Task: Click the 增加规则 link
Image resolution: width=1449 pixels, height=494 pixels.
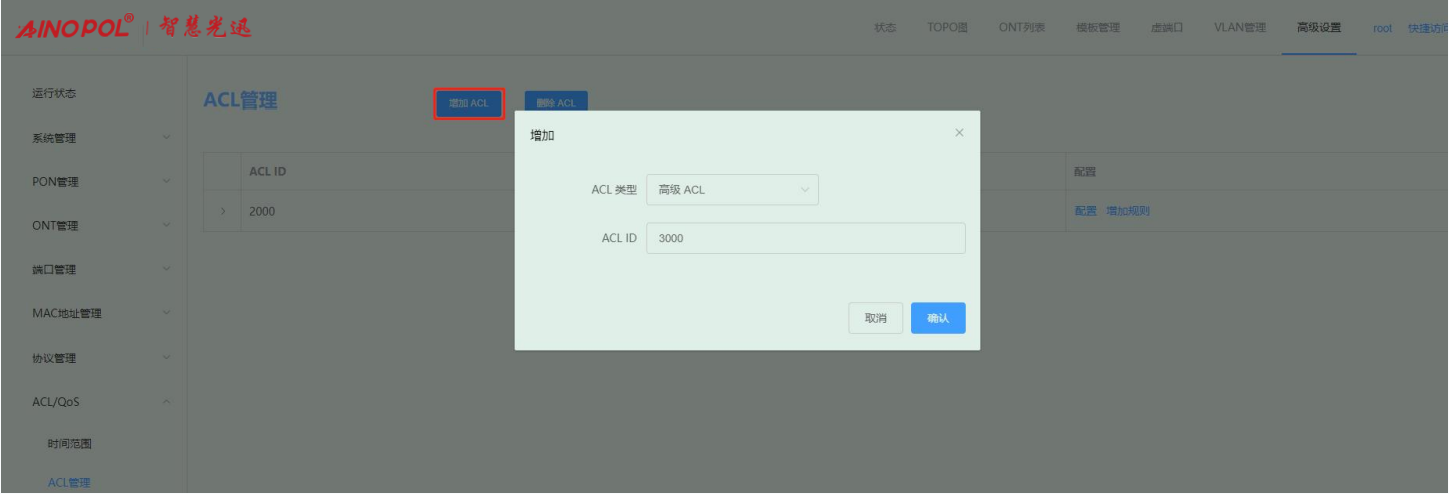Action: click(x=1127, y=211)
